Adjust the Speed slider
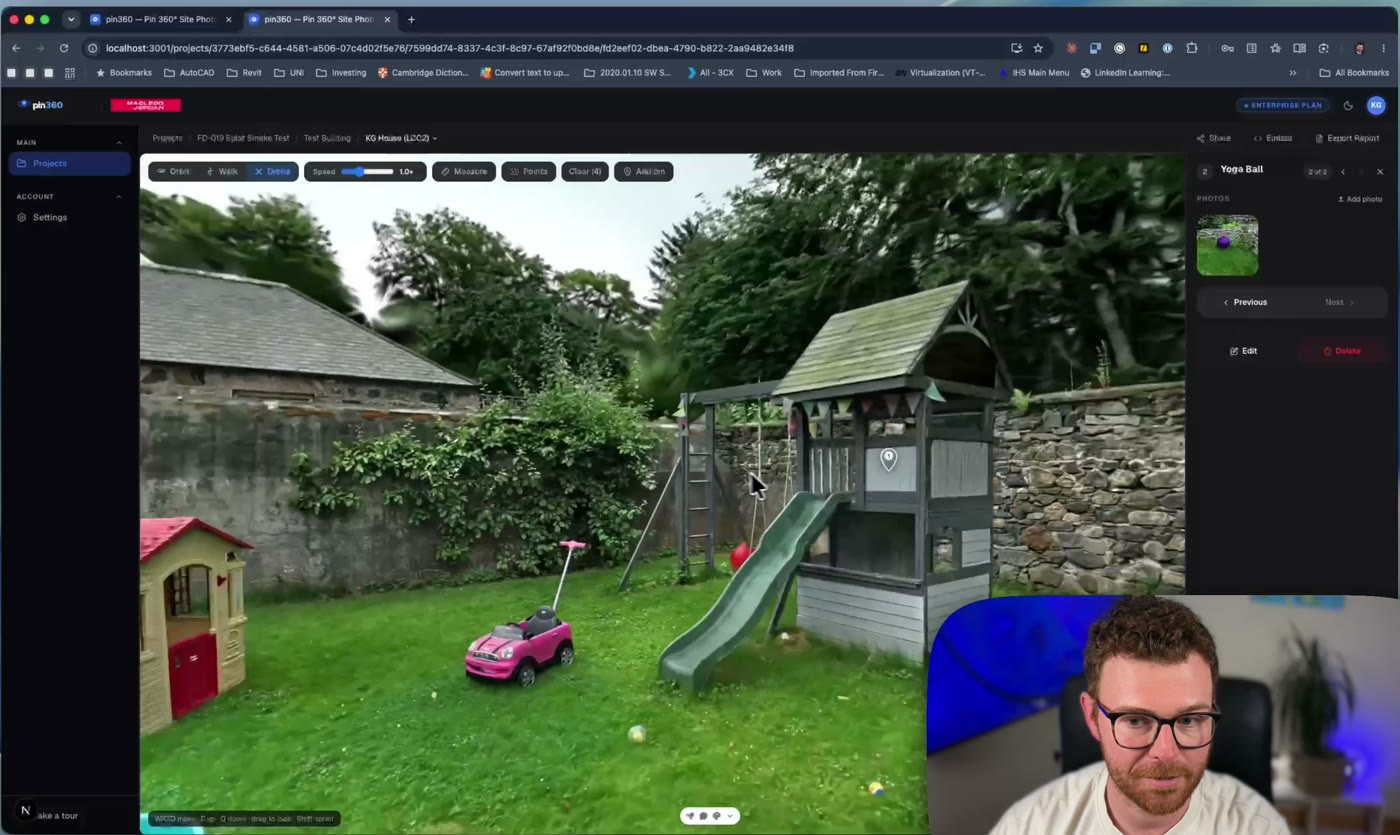 click(x=367, y=171)
